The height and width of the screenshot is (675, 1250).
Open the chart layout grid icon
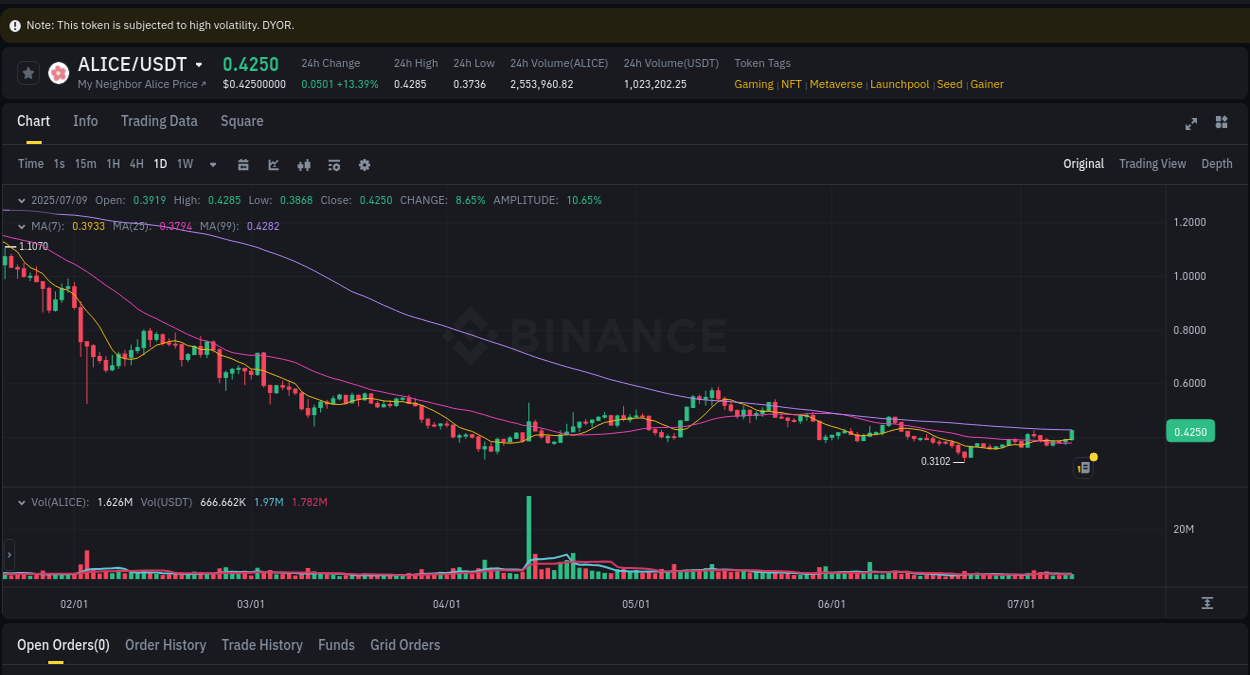coord(1221,123)
